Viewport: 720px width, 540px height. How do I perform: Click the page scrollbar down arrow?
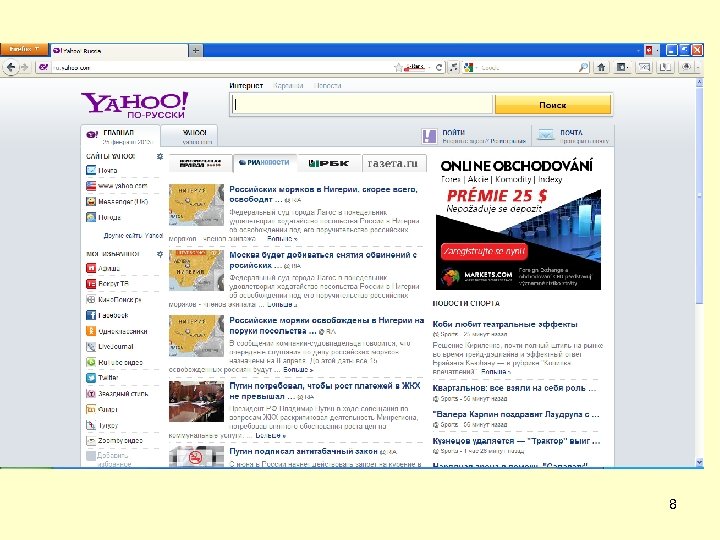click(x=699, y=462)
